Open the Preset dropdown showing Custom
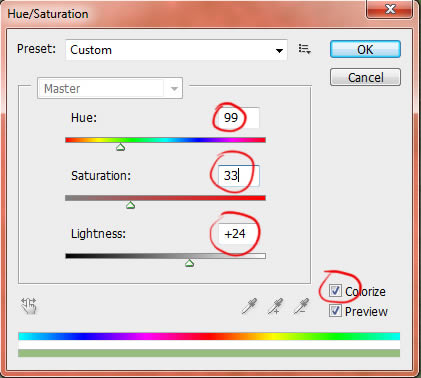The height and width of the screenshot is (378, 421). (x=176, y=50)
